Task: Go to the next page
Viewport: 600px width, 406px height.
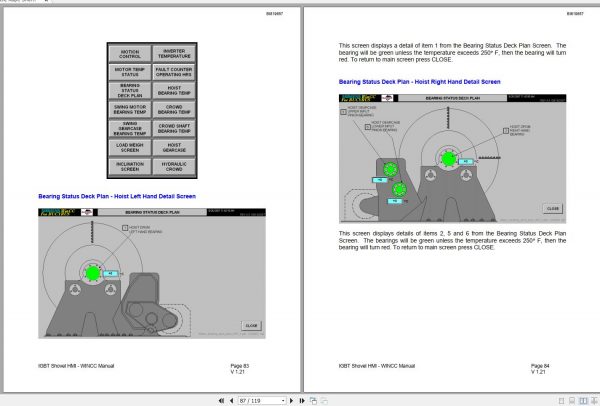Action: [292, 401]
